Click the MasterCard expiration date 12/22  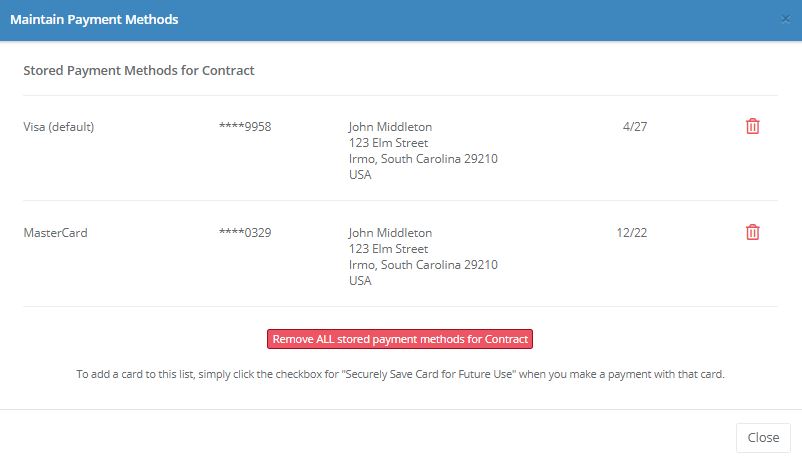point(632,233)
